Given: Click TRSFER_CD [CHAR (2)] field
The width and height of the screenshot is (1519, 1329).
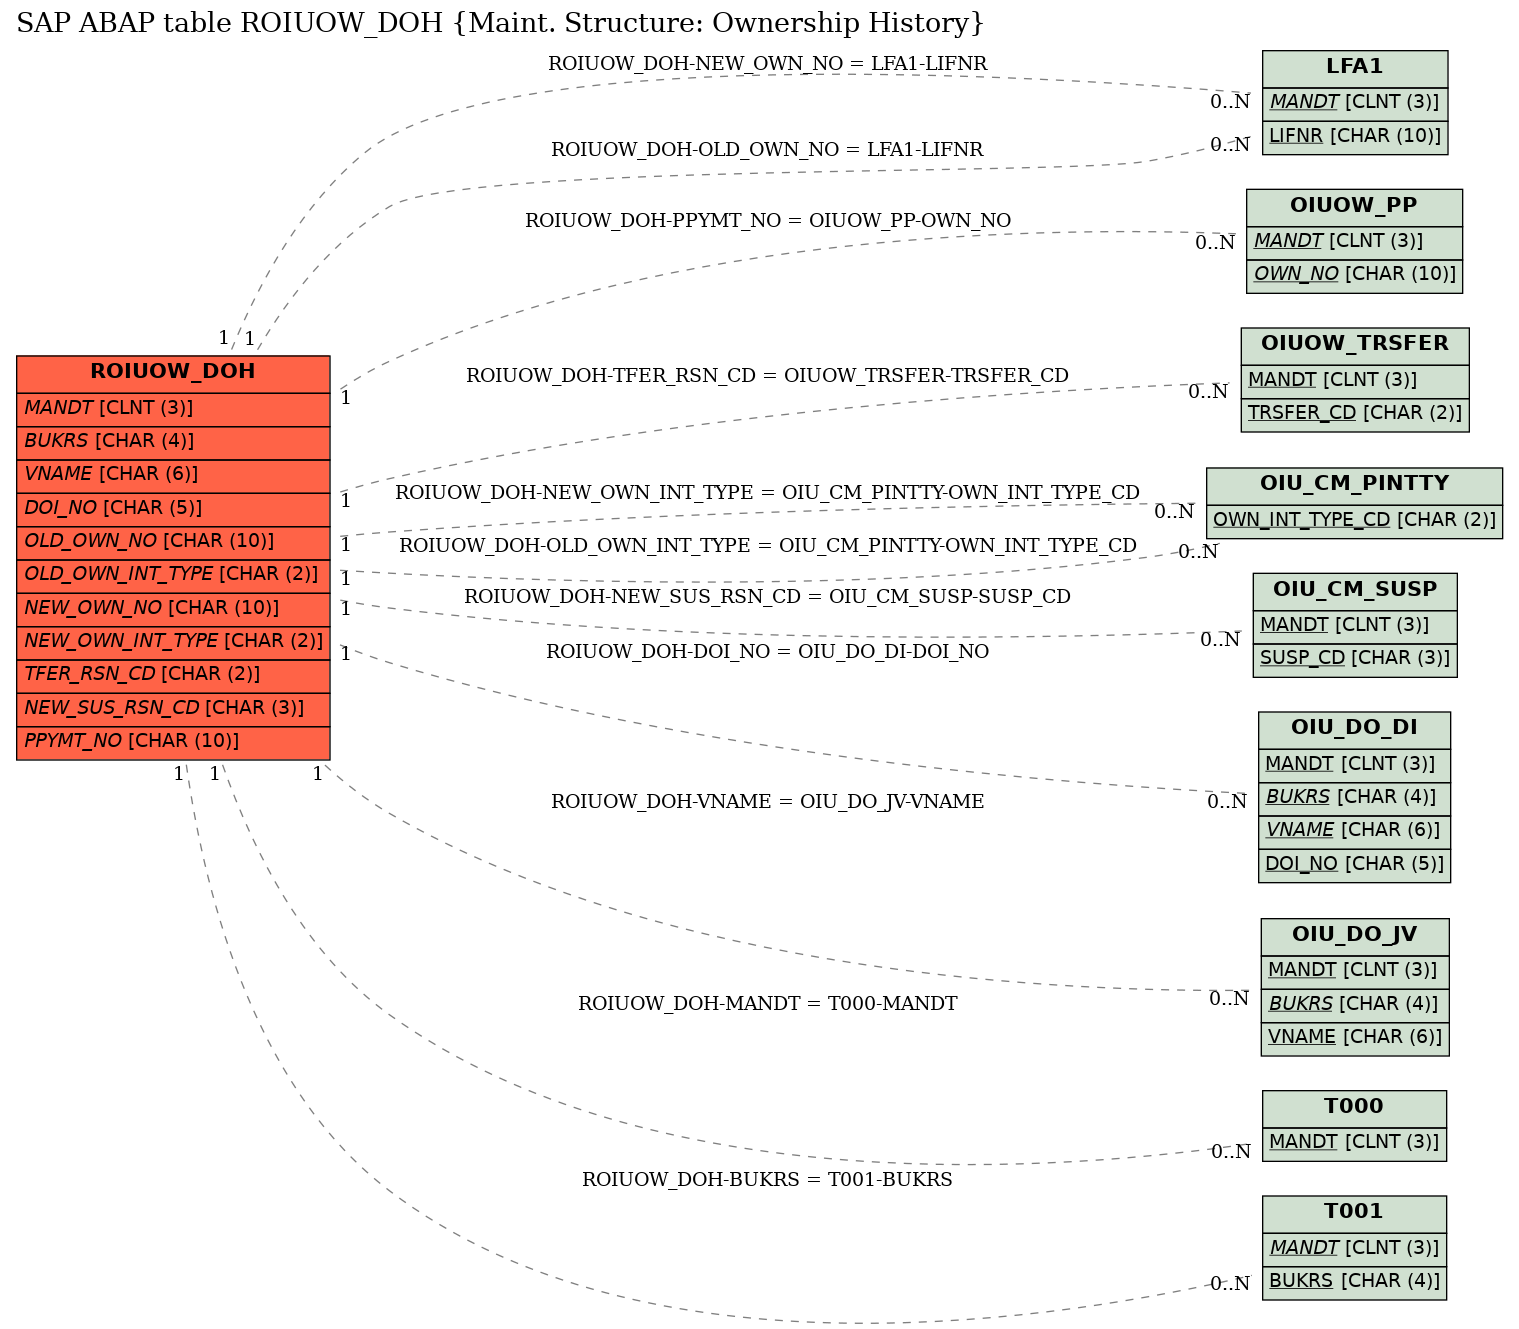Looking at the screenshot, I should coord(1355,414).
